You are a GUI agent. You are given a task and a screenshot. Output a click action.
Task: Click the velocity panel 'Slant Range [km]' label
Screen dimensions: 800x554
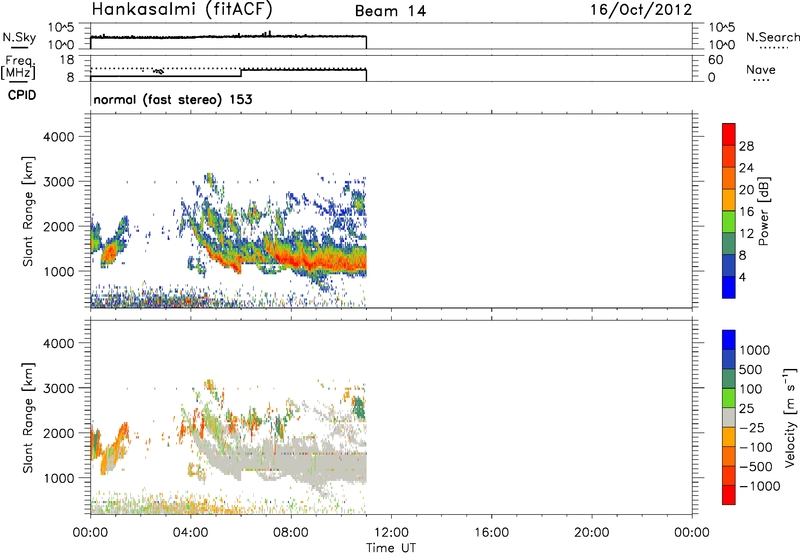point(28,418)
